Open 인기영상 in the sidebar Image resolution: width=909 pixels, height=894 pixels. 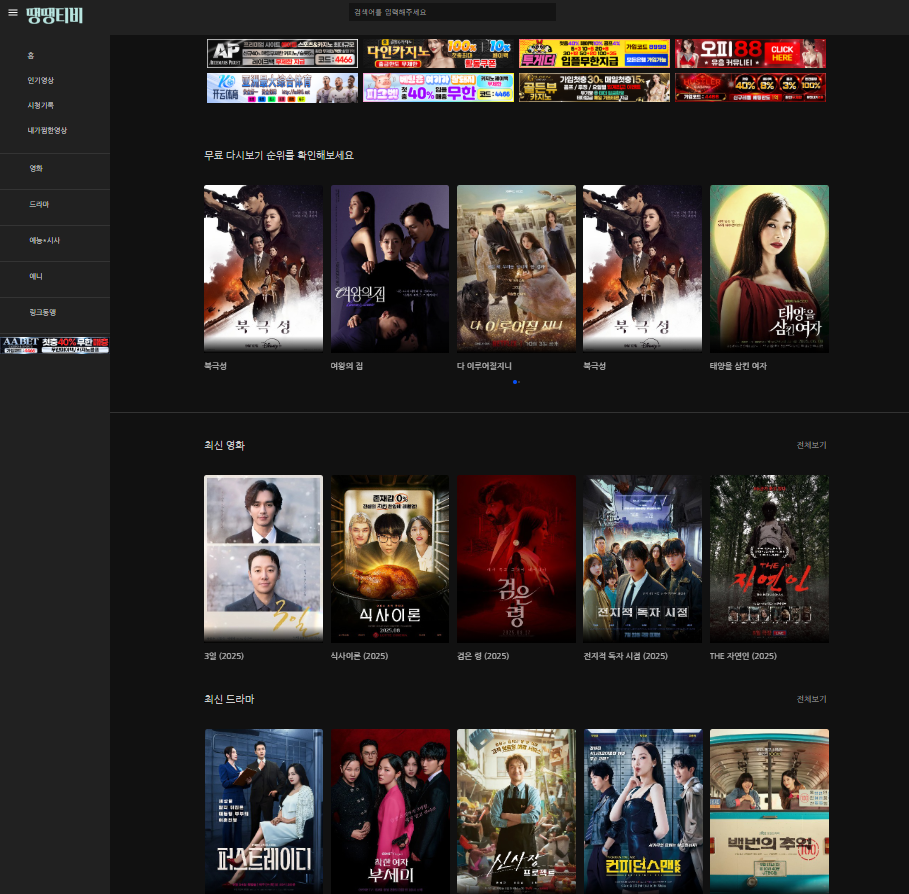(41, 80)
